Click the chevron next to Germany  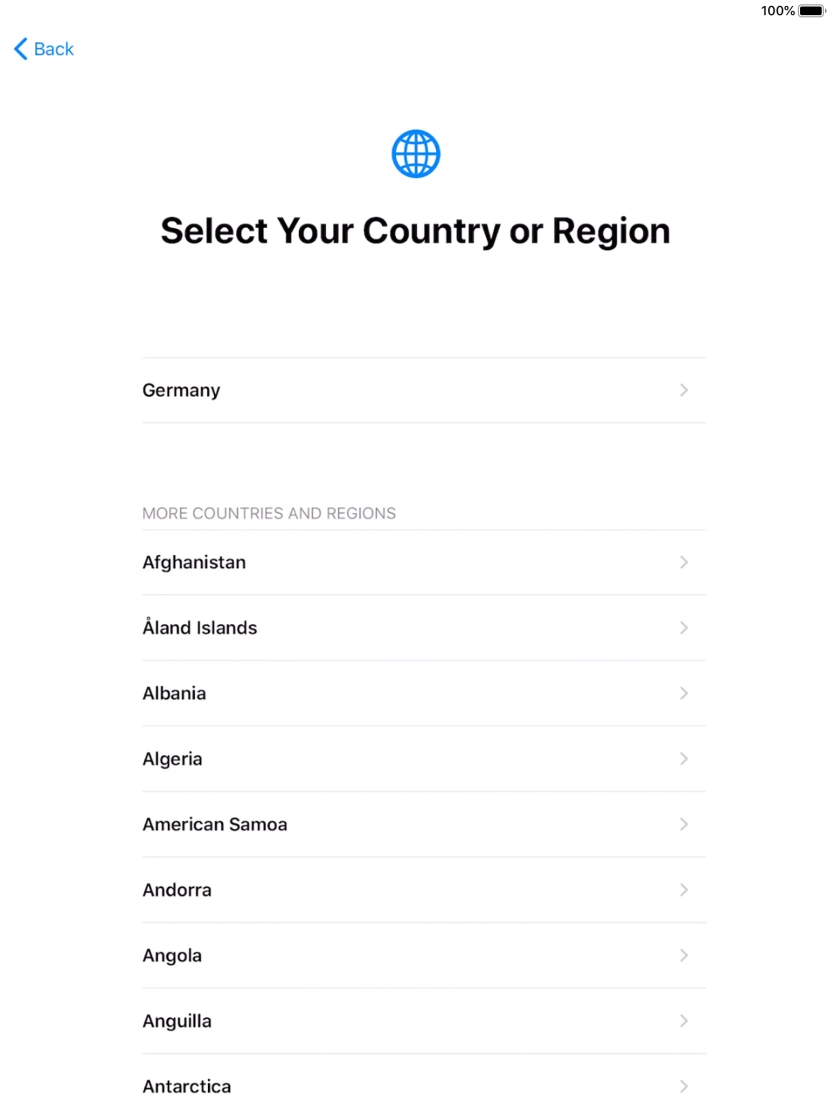684,390
